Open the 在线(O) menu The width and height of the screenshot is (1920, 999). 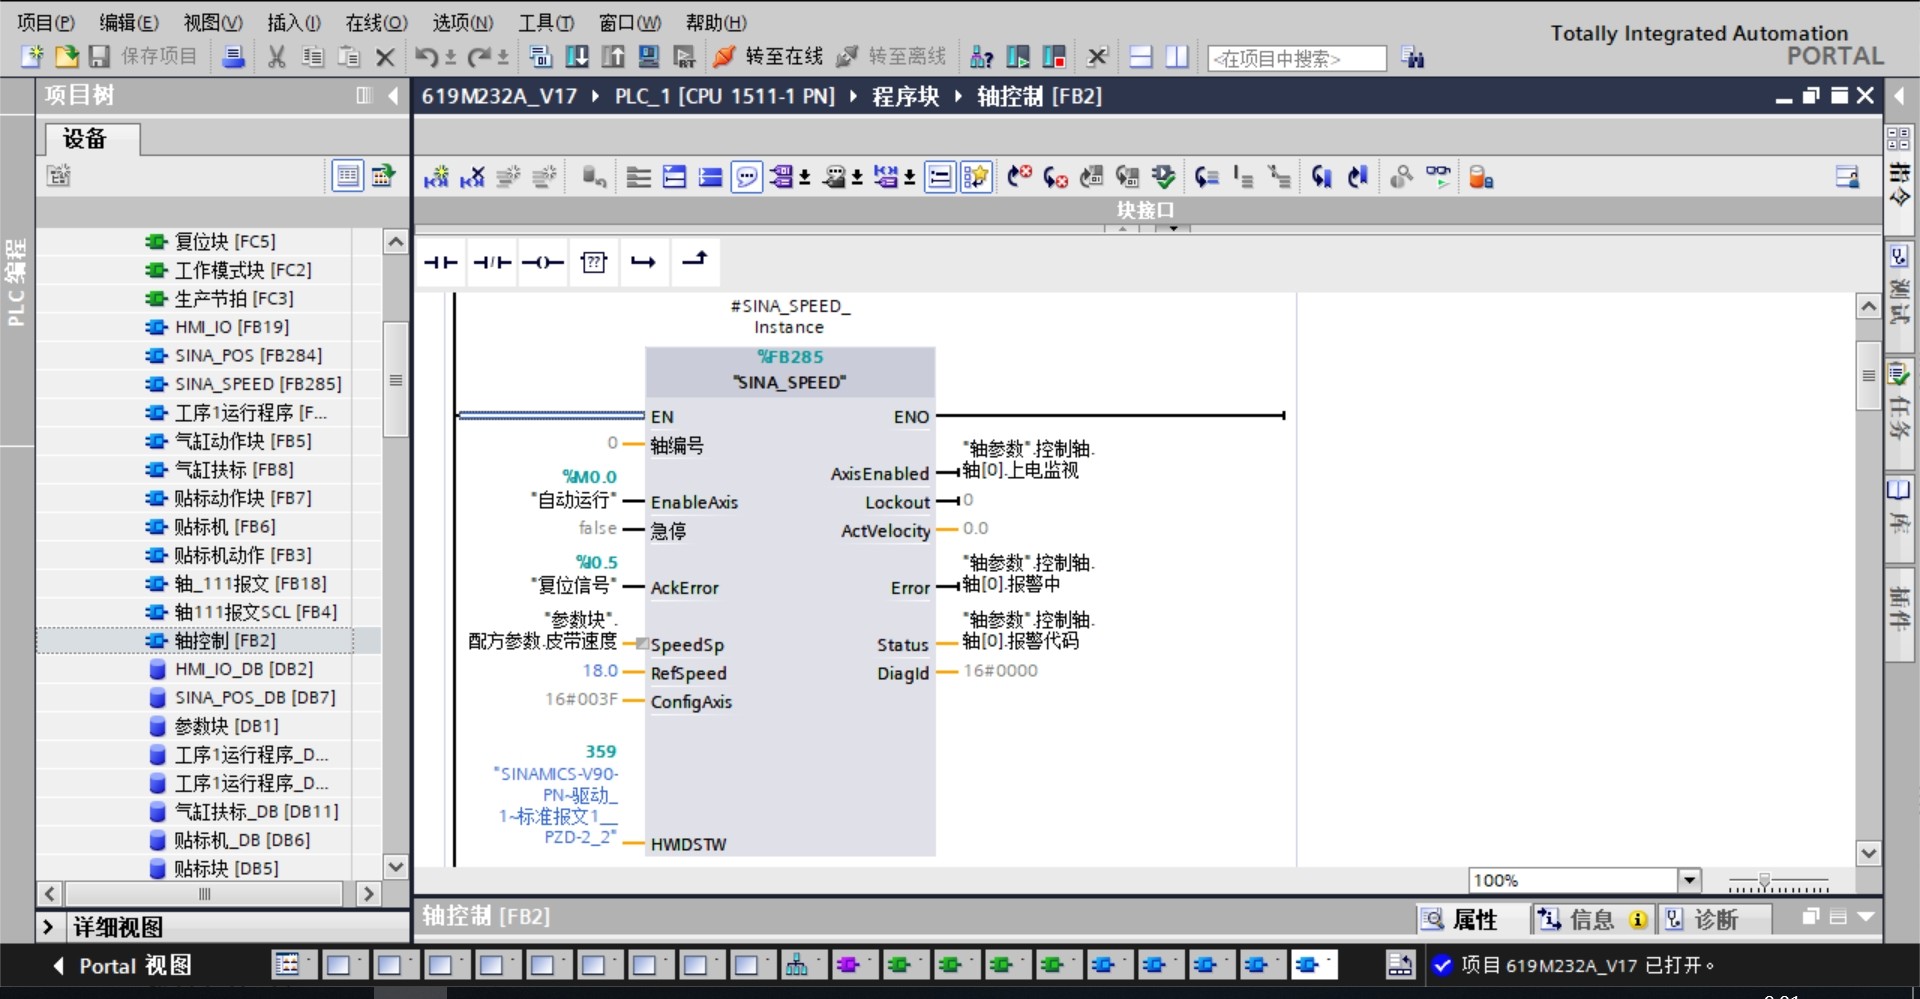[x=376, y=22]
